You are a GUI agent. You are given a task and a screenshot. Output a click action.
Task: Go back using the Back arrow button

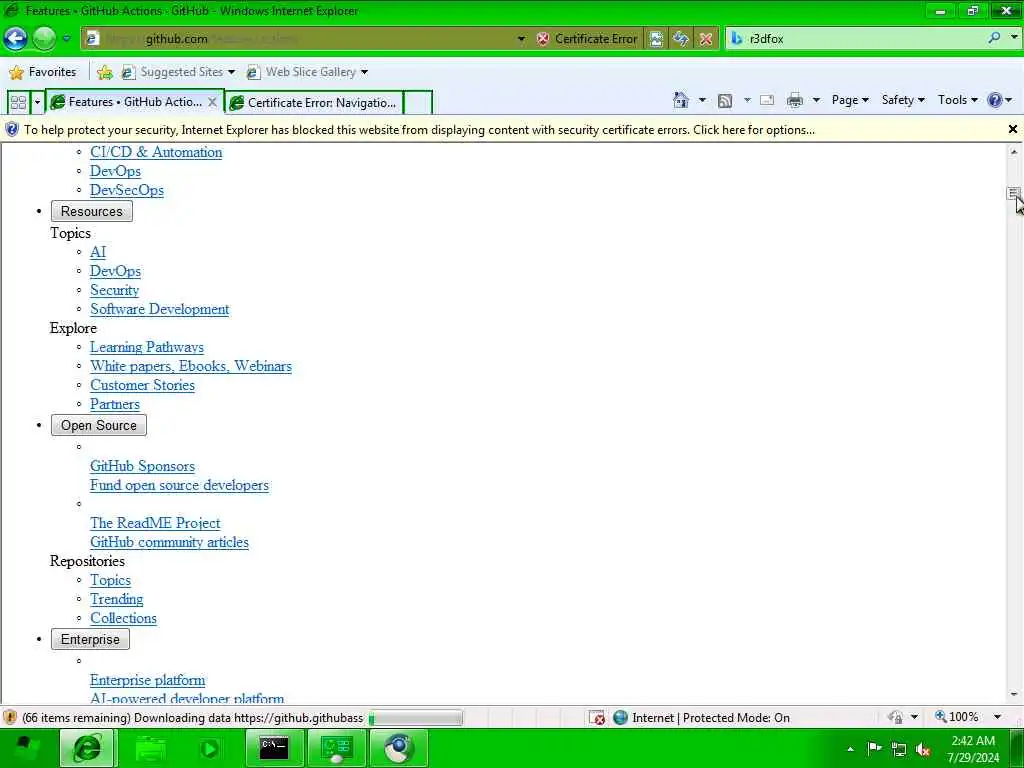[16, 39]
